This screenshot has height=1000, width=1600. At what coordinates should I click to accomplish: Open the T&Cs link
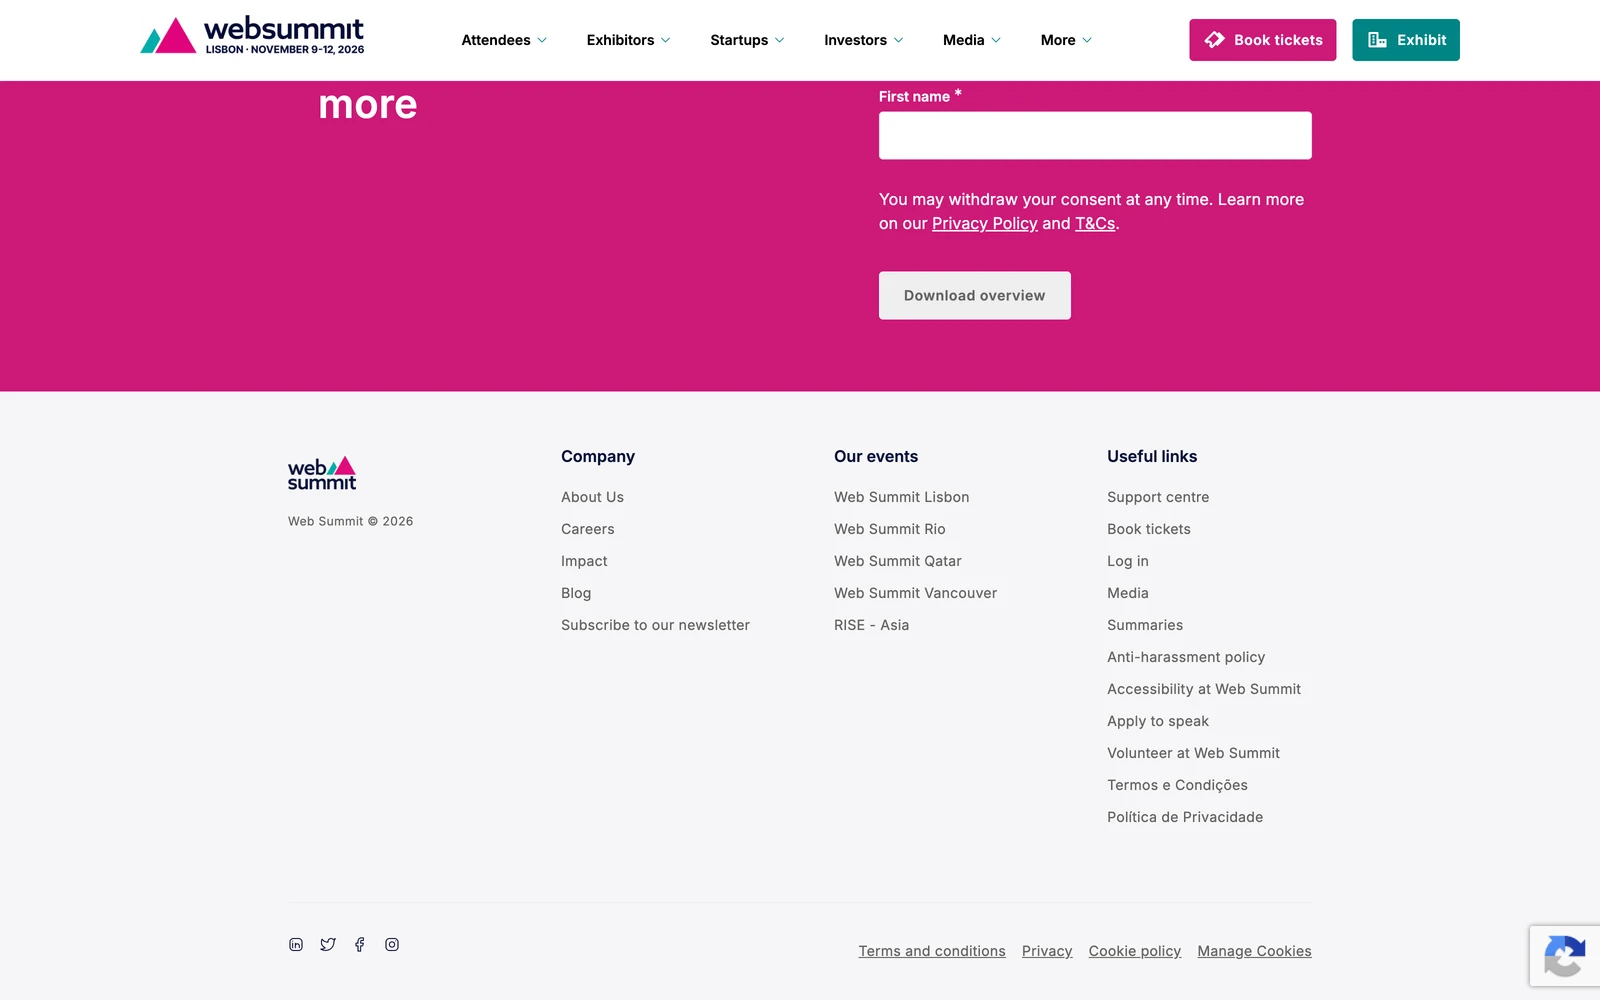[1095, 224]
